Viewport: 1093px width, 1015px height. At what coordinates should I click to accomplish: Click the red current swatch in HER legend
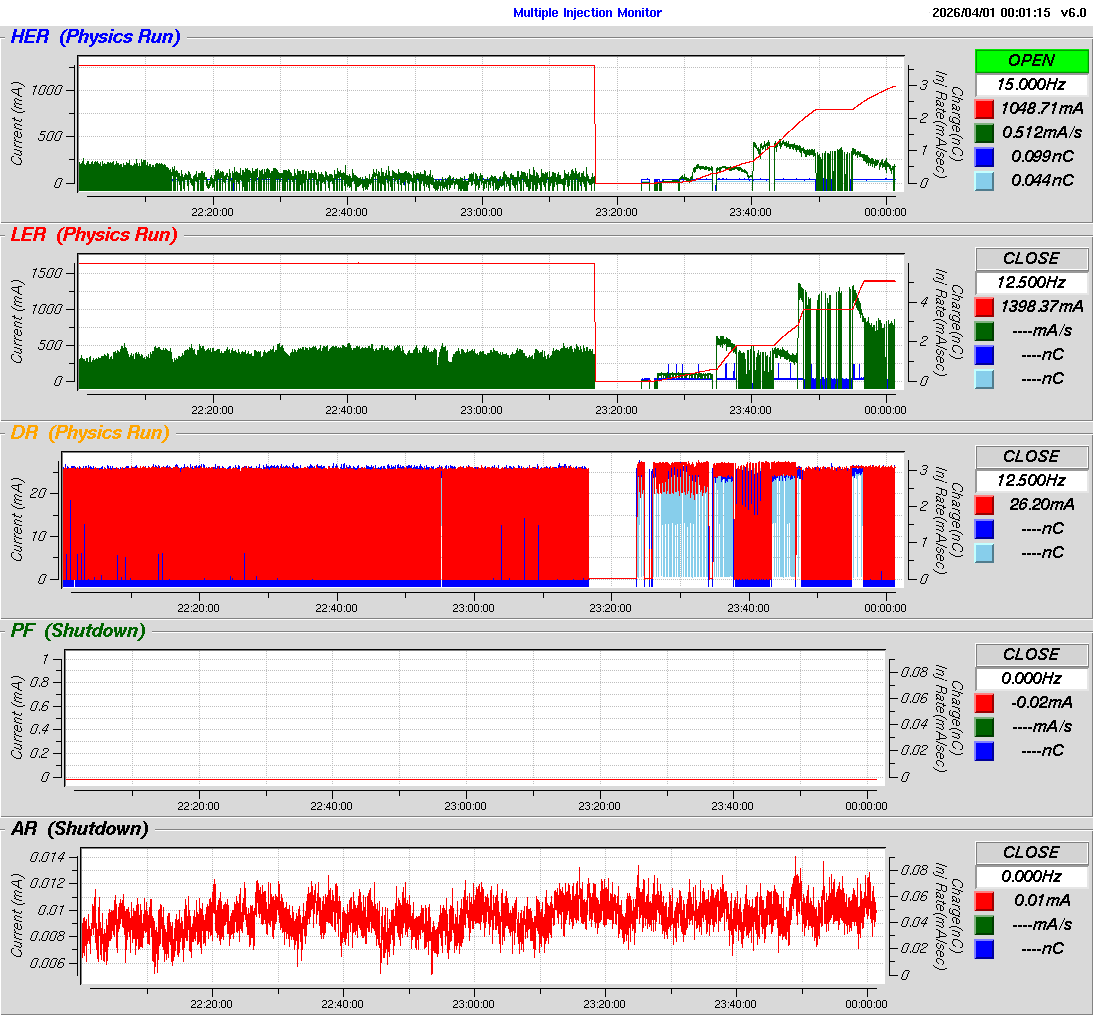(984, 108)
